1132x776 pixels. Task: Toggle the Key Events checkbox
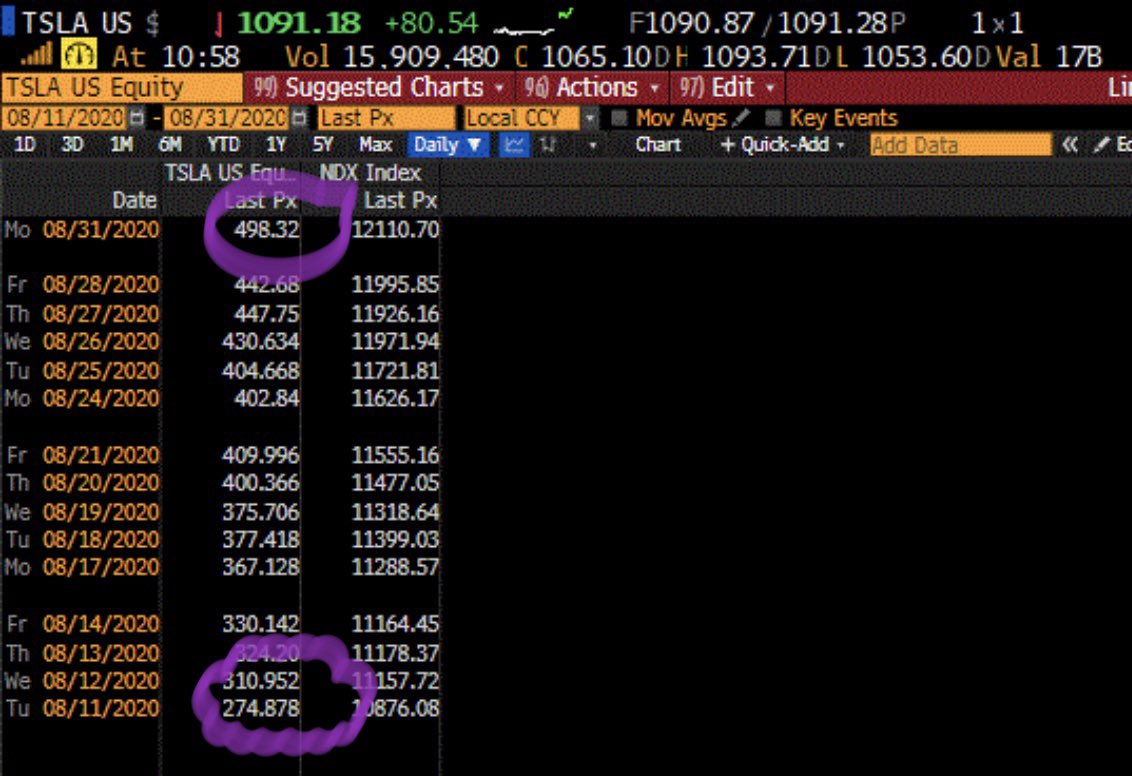(x=772, y=118)
